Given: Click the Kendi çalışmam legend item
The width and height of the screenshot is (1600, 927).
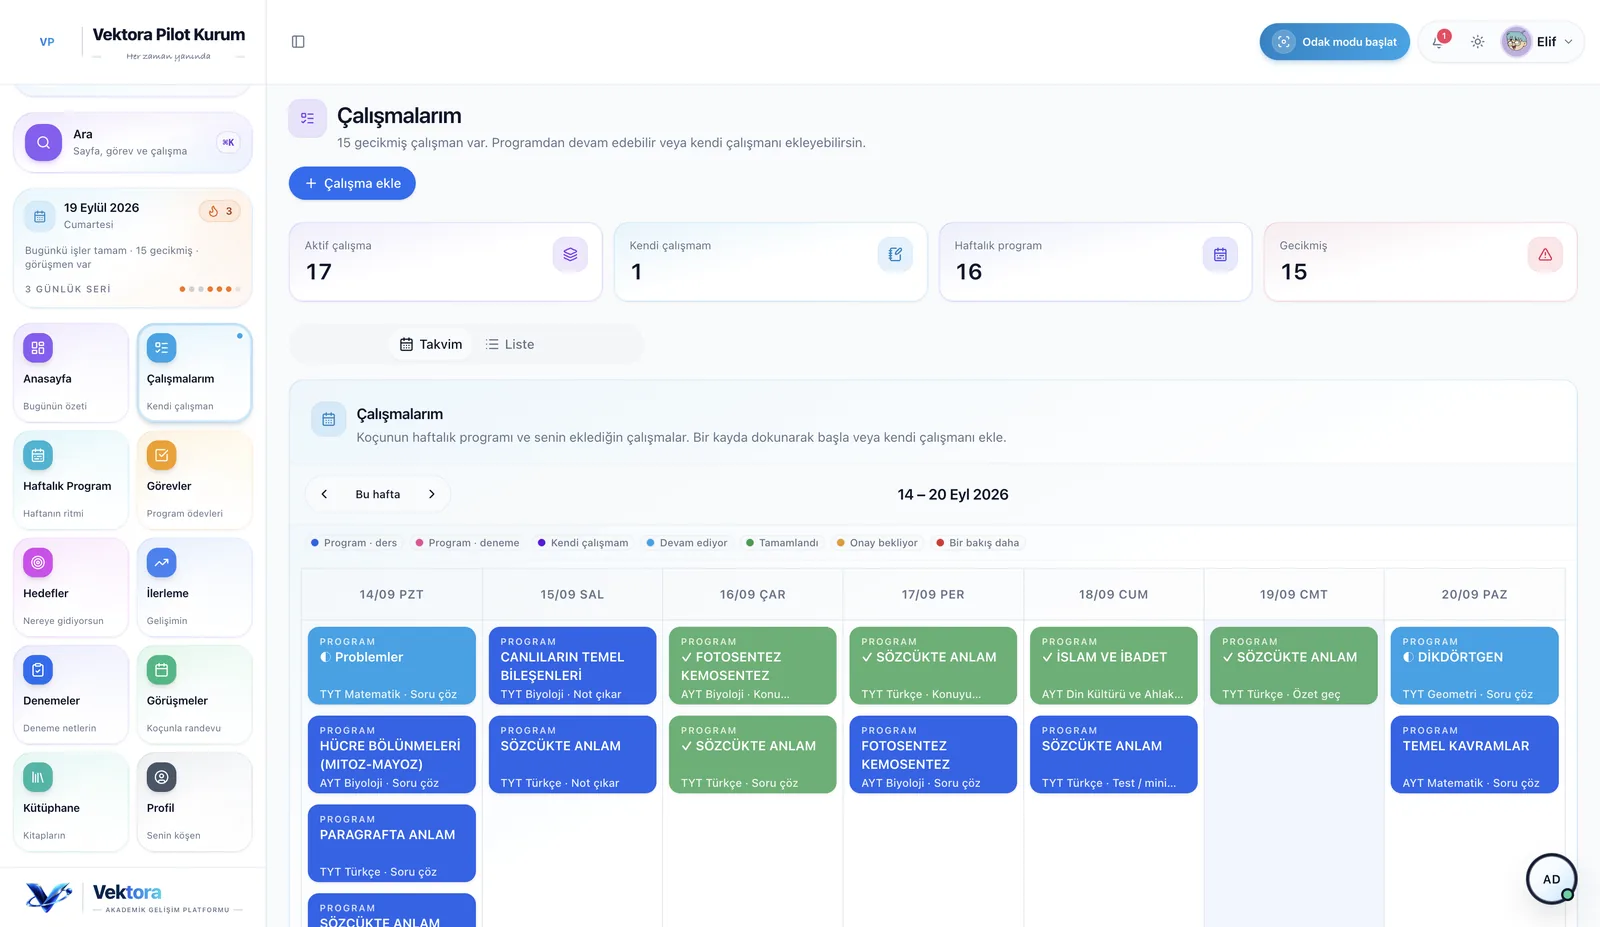Looking at the screenshot, I should coord(583,543).
